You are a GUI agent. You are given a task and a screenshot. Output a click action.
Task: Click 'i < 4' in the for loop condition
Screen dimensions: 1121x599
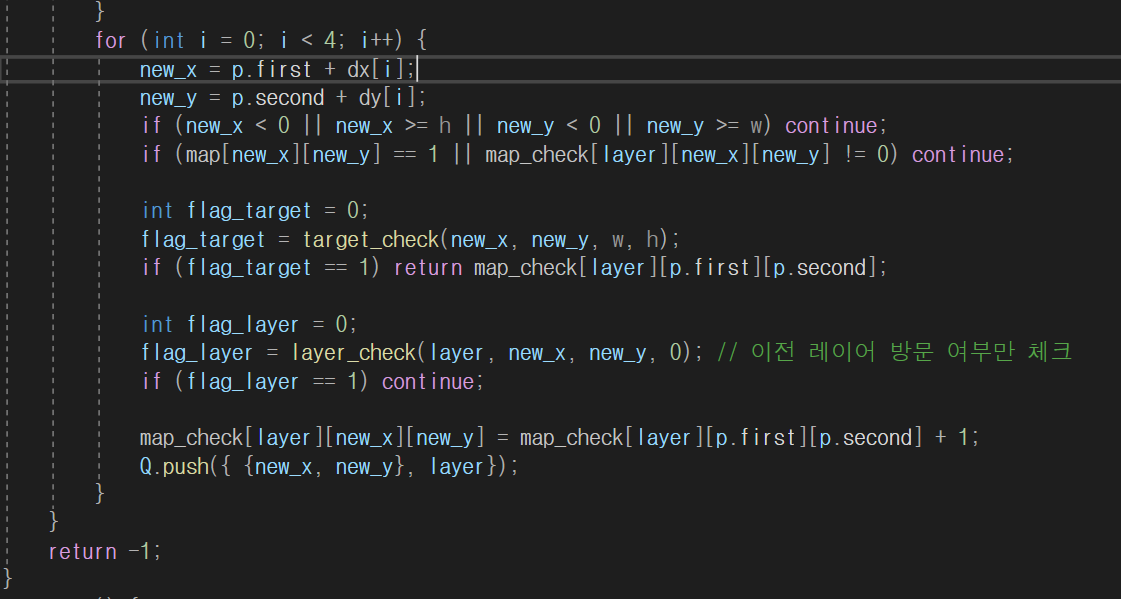[x=307, y=40]
